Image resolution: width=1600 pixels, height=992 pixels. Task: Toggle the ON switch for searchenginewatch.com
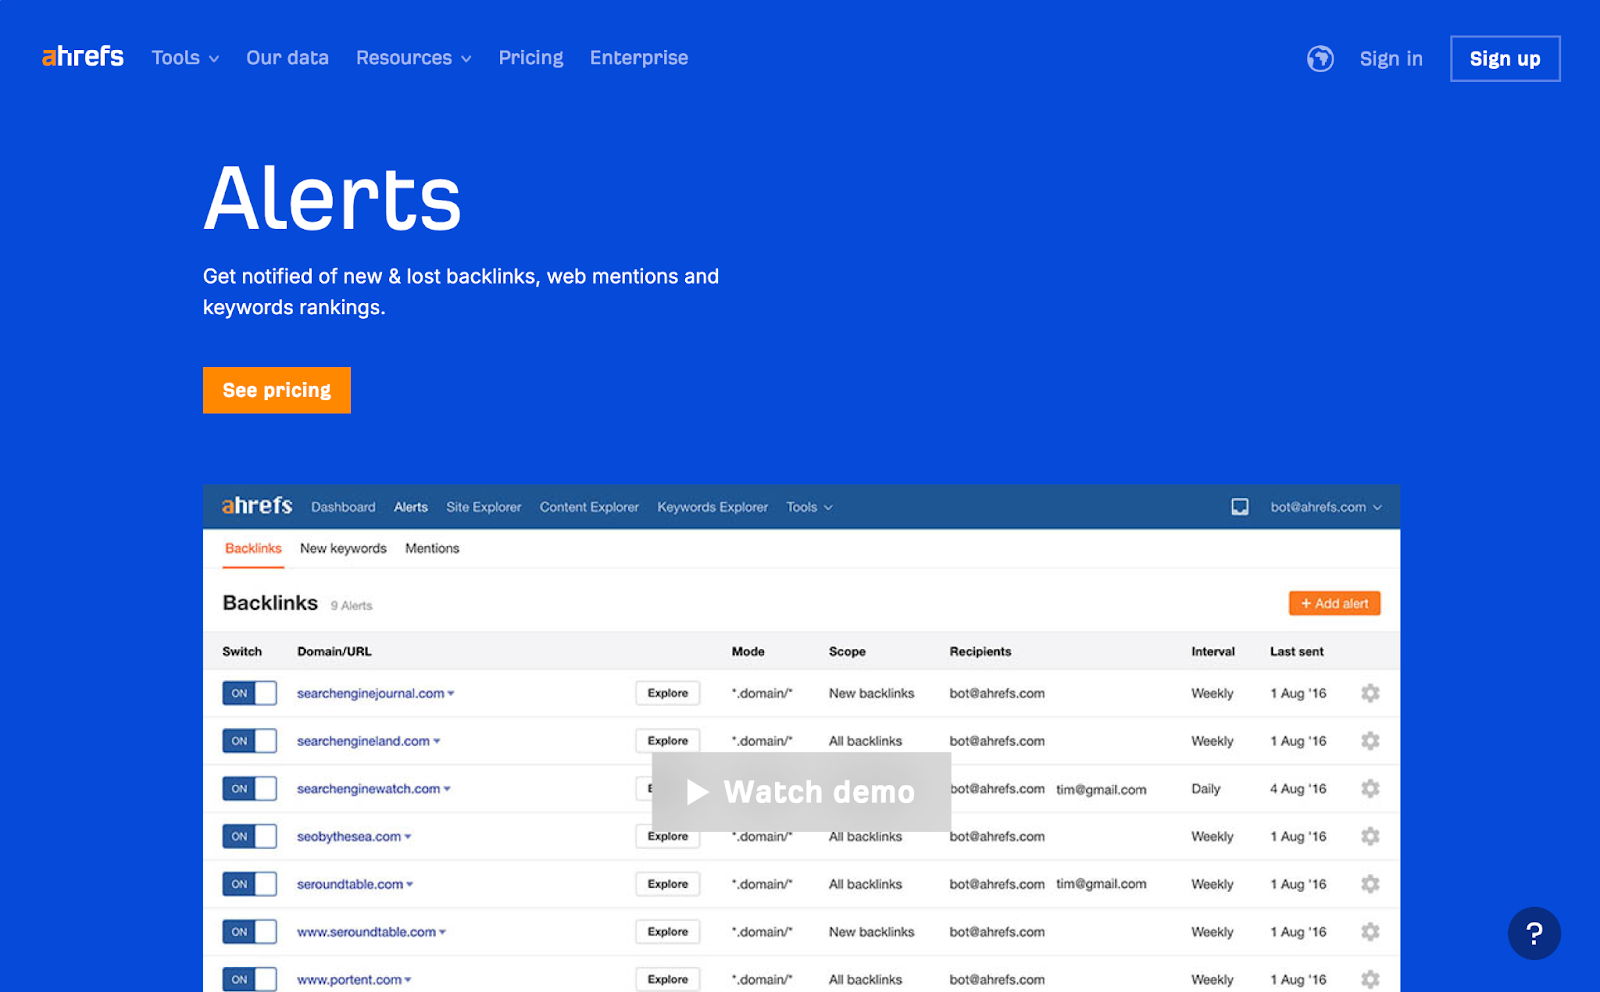pyautogui.click(x=249, y=789)
